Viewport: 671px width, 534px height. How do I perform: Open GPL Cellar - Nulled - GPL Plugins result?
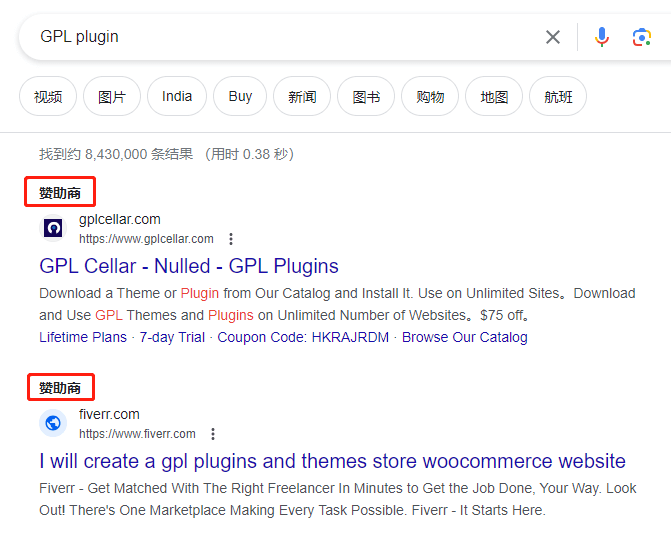189,266
